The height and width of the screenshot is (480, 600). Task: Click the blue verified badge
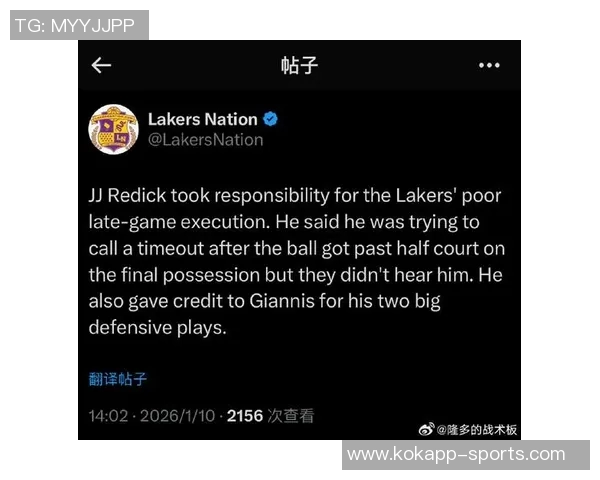coord(270,119)
